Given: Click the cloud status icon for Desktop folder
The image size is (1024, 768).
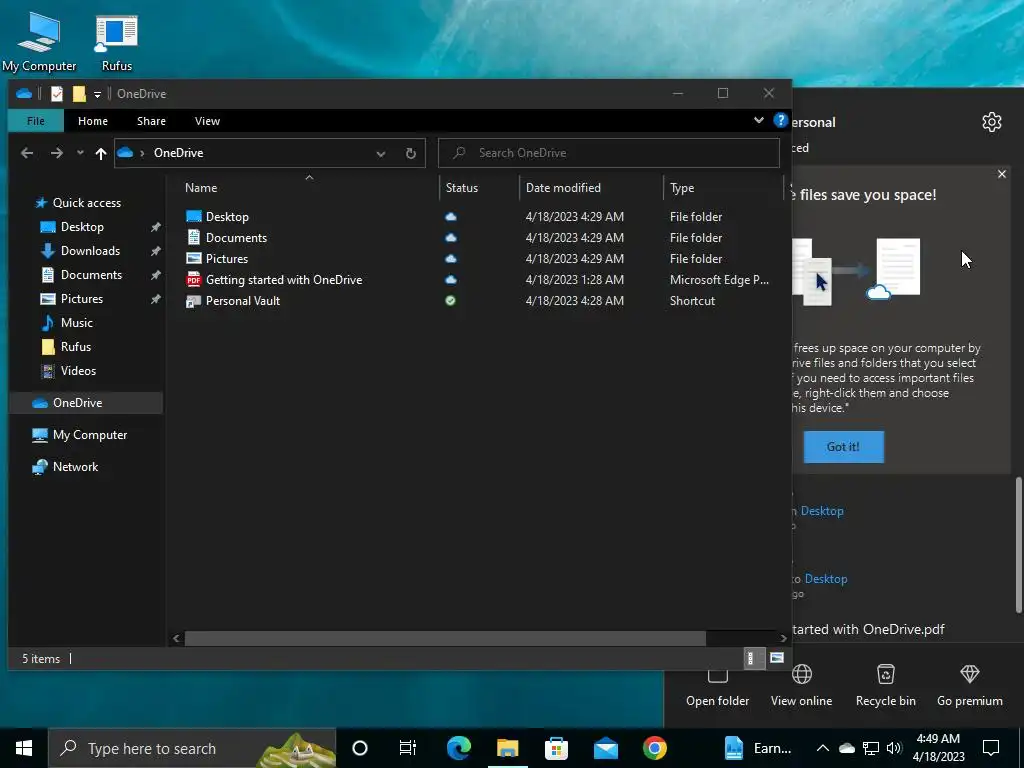Looking at the screenshot, I should 451,217.
